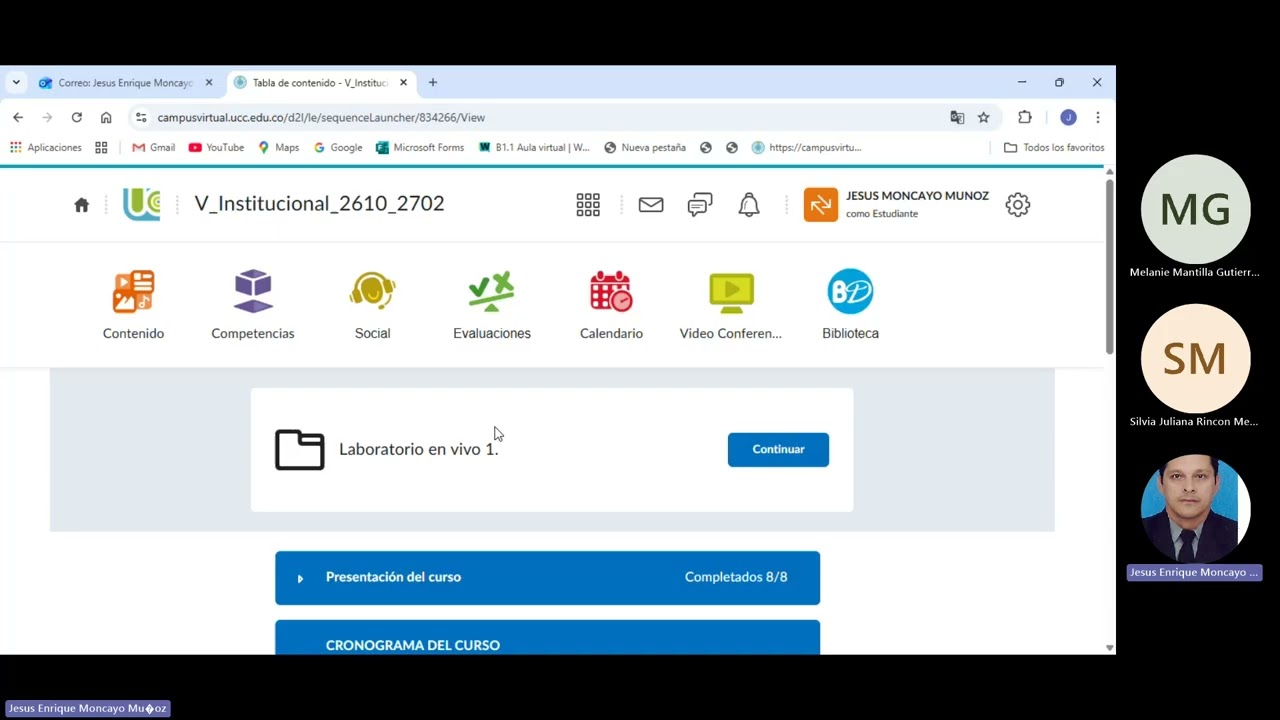Click the page vertical scrollbar thumb

[1110, 265]
